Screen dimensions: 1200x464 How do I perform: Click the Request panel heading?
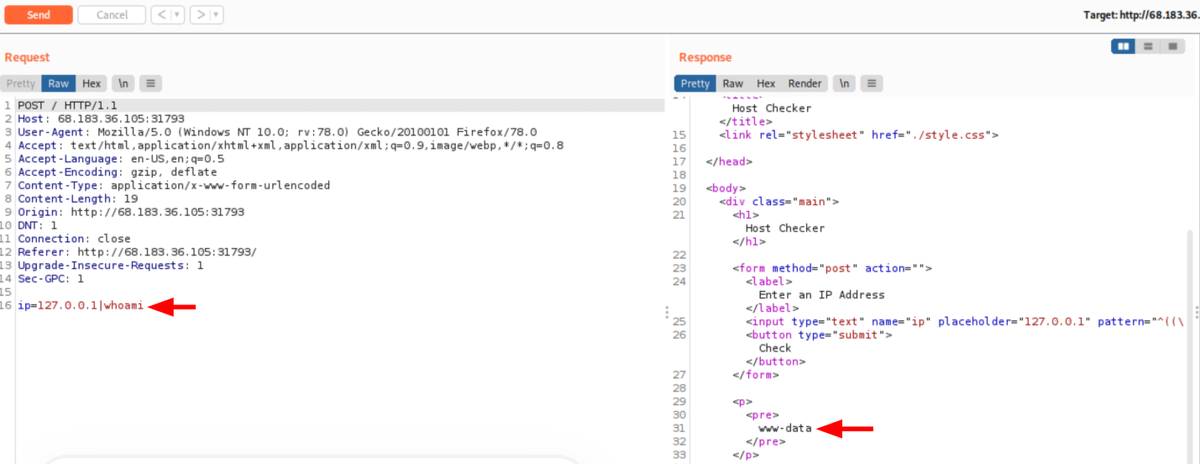click(27, 57)
